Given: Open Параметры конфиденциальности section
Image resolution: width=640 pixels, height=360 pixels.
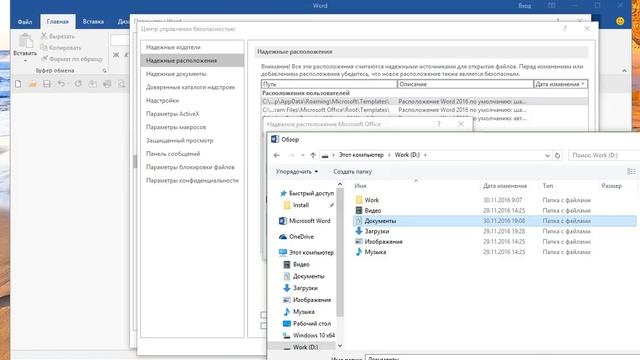Looking at the screenshot, I should (192, 180).
